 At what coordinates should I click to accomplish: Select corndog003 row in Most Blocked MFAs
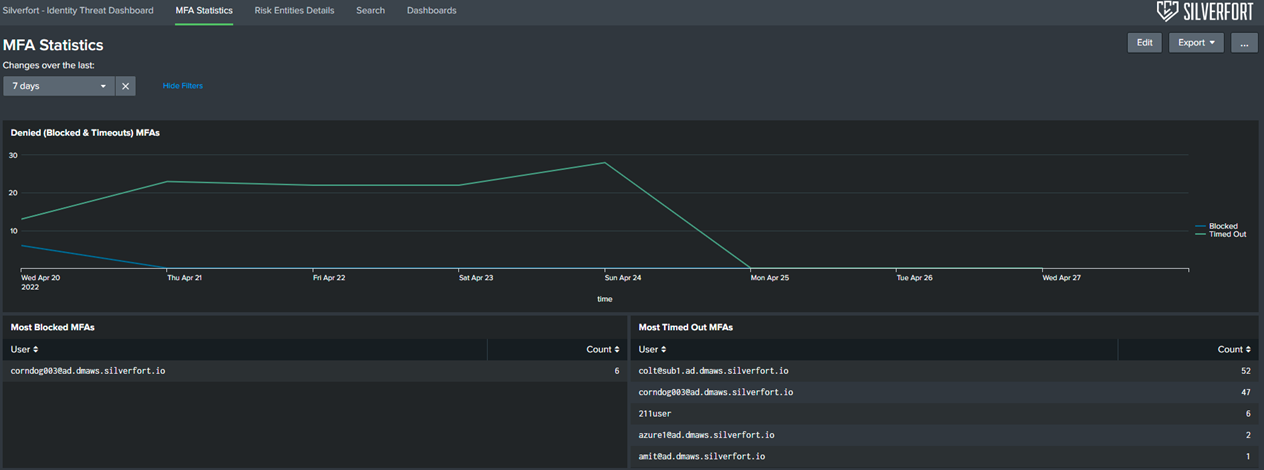[314, 371]
